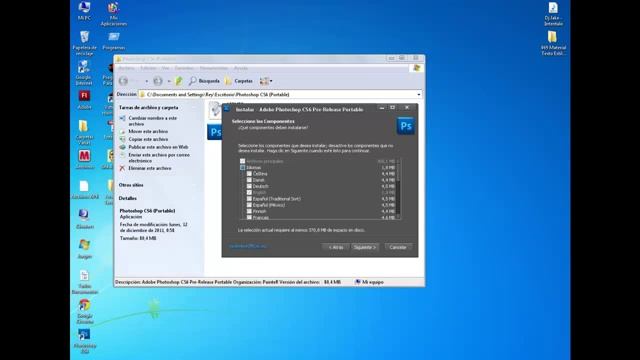Open the Herramientas menu in Explorer

[x=214, y=68]
